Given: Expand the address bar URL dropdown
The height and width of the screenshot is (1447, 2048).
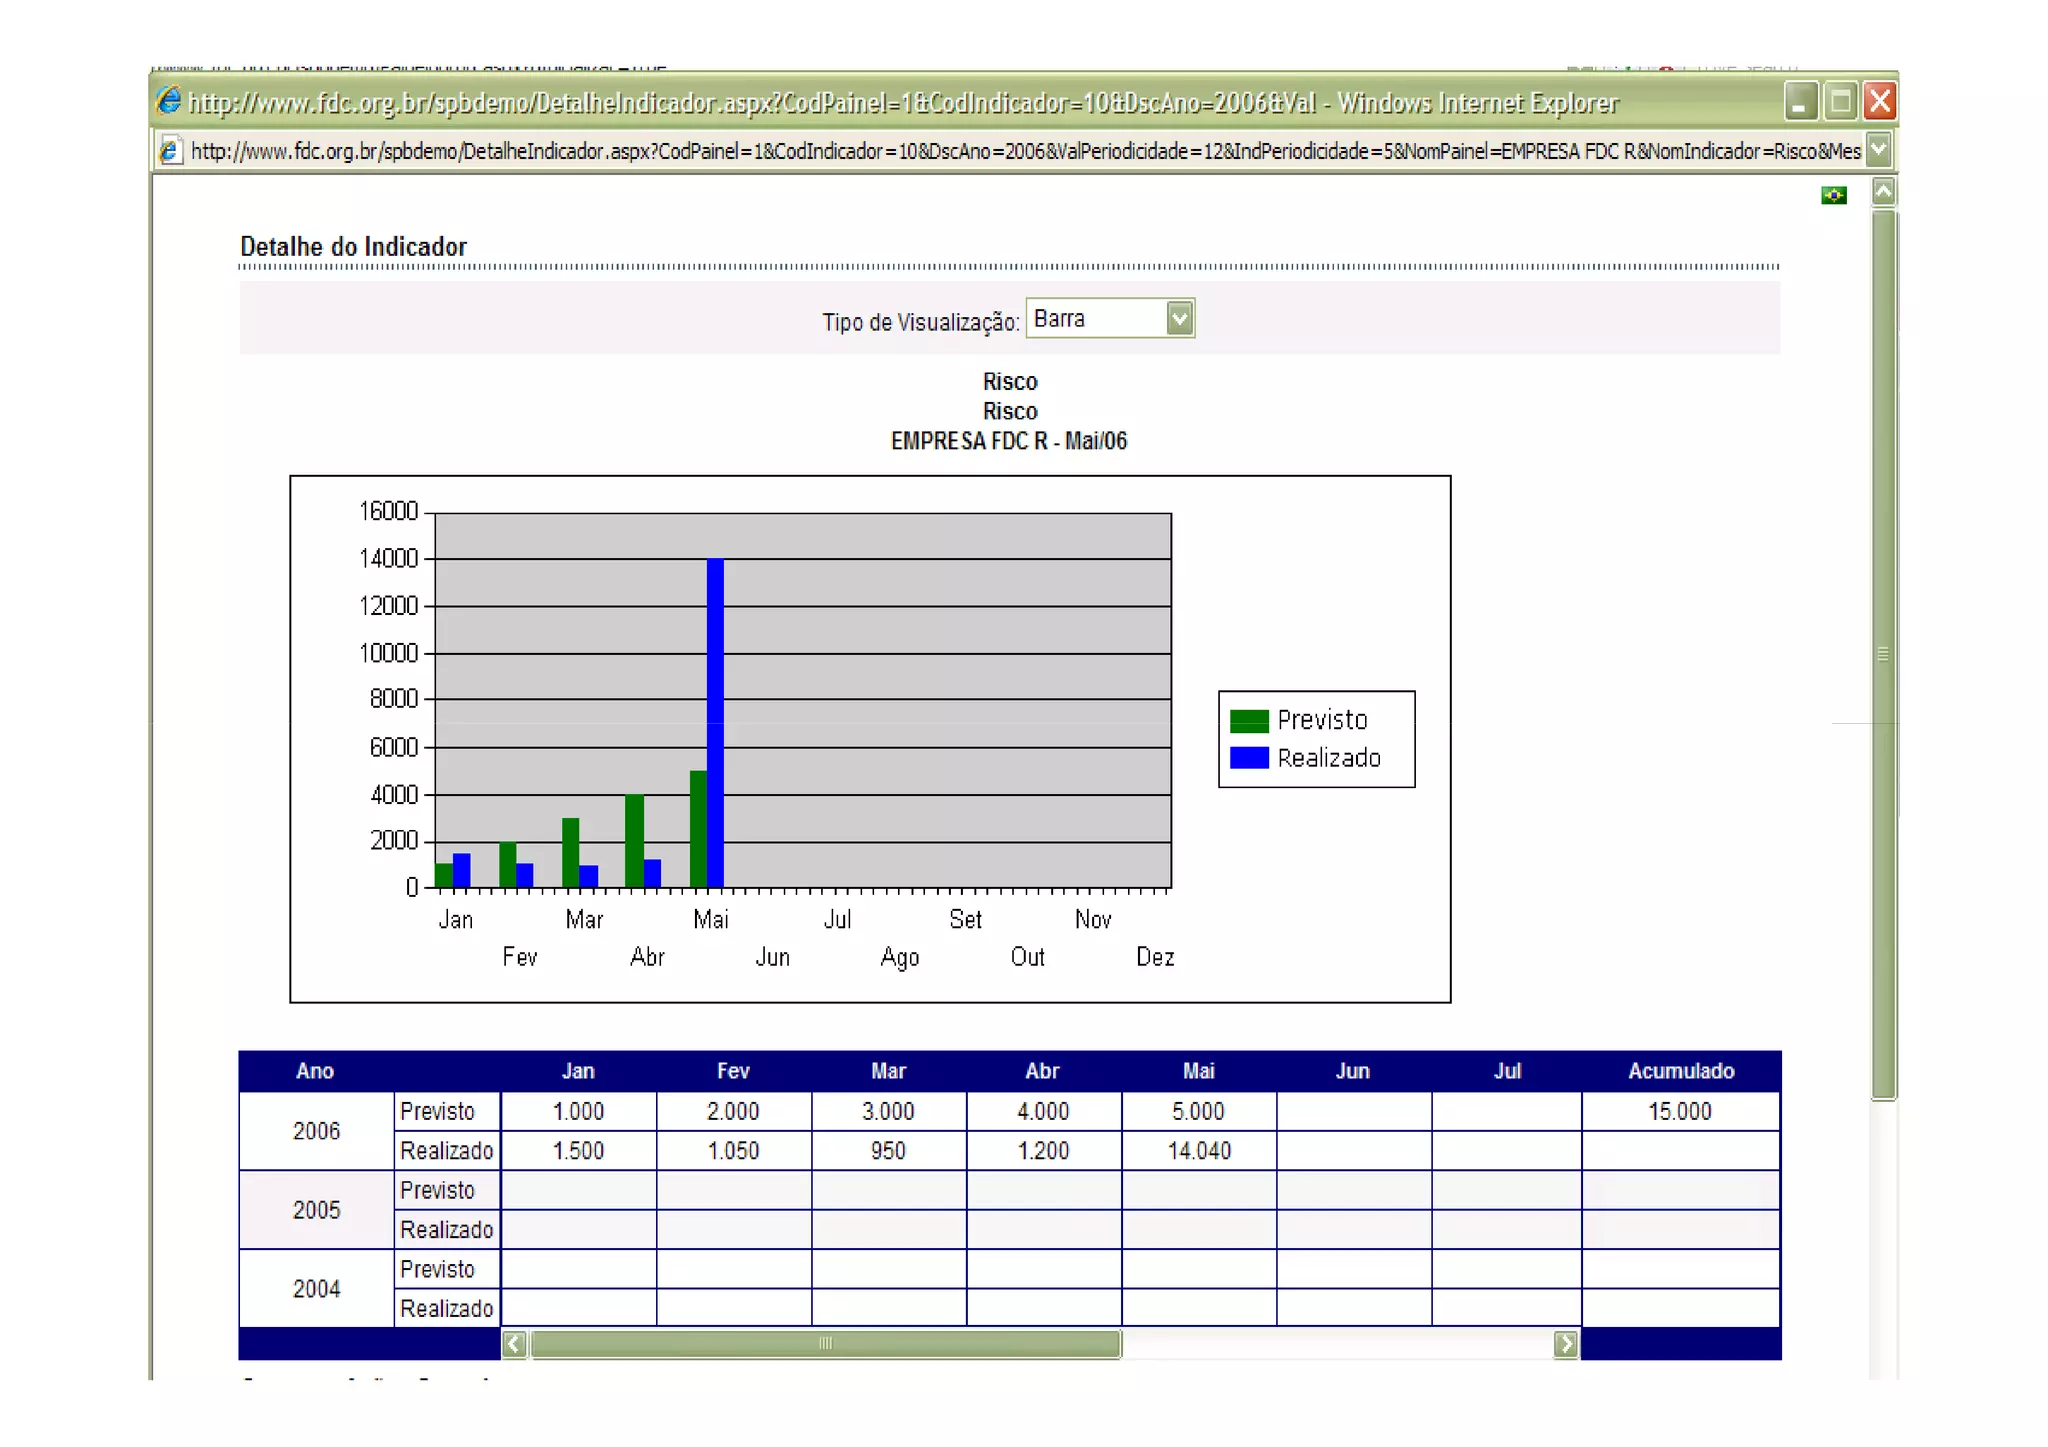Looking at the screenshot, I should pyautogui.click(x=1879, y=150).
